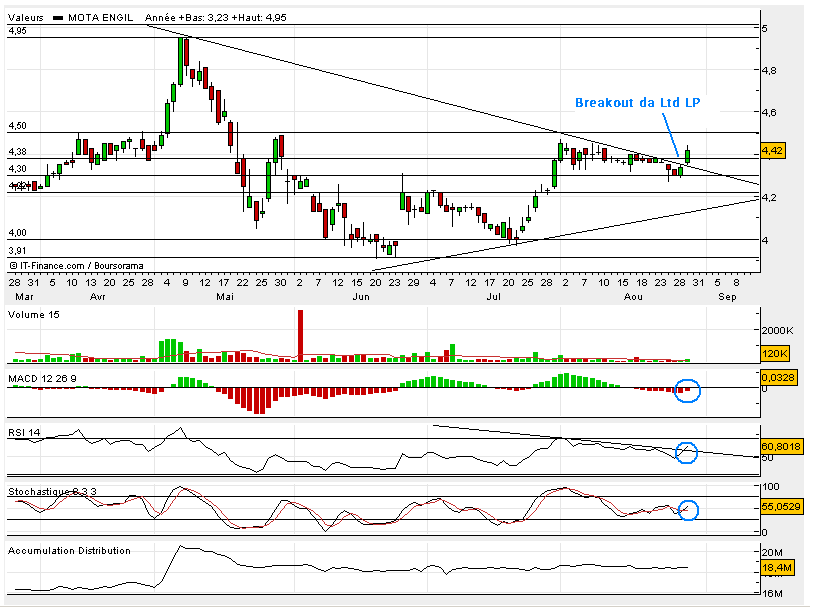Click the 'Jun' month label
Screen dimensions: 817x607
[x=361, y=296]
